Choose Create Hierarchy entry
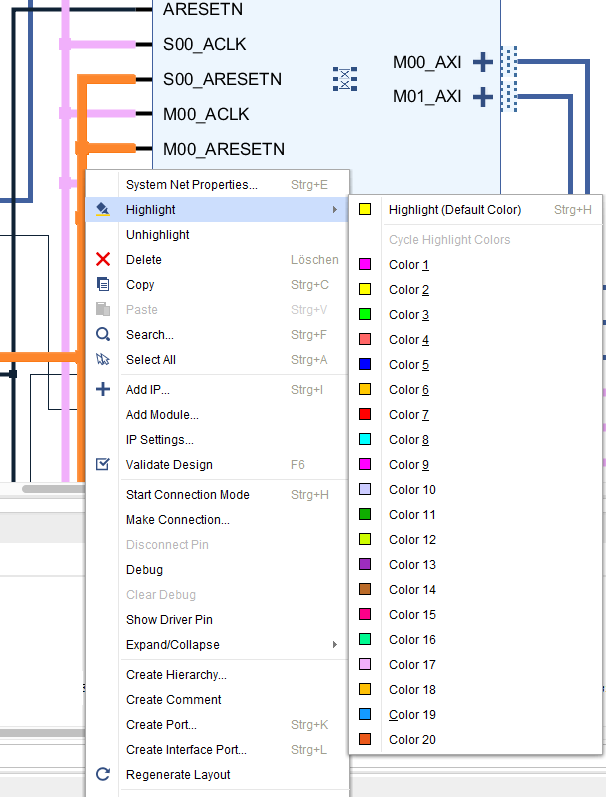 (218, 675)
